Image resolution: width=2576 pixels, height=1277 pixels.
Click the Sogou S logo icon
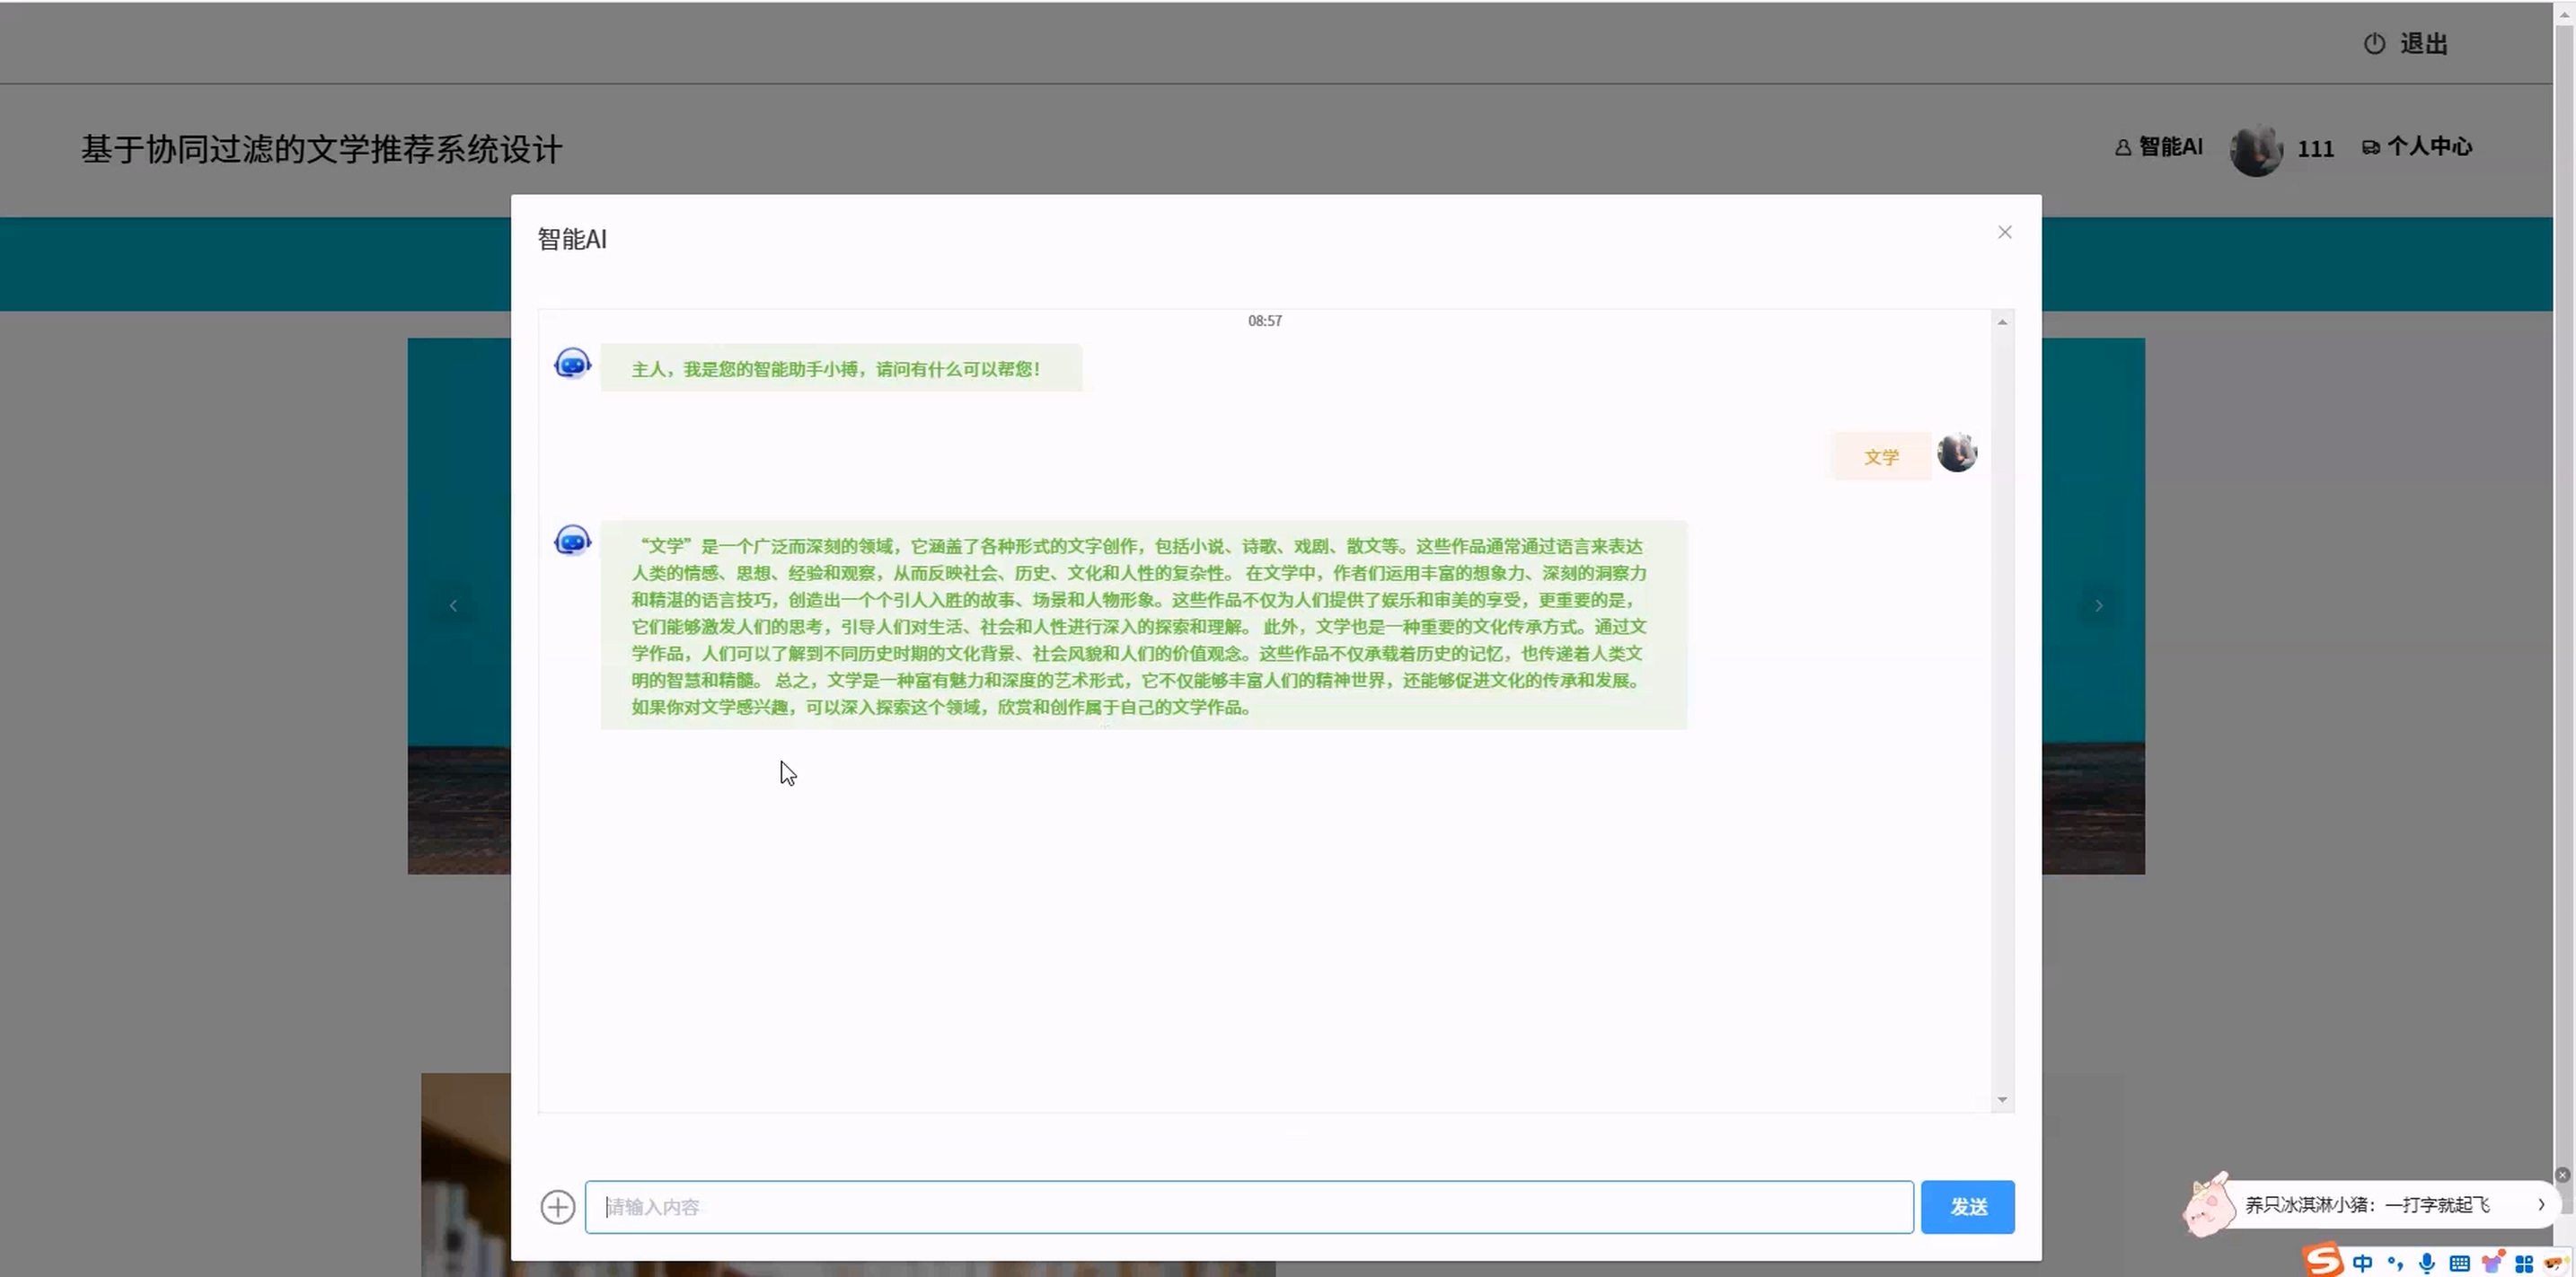tap(2322, 1260)
